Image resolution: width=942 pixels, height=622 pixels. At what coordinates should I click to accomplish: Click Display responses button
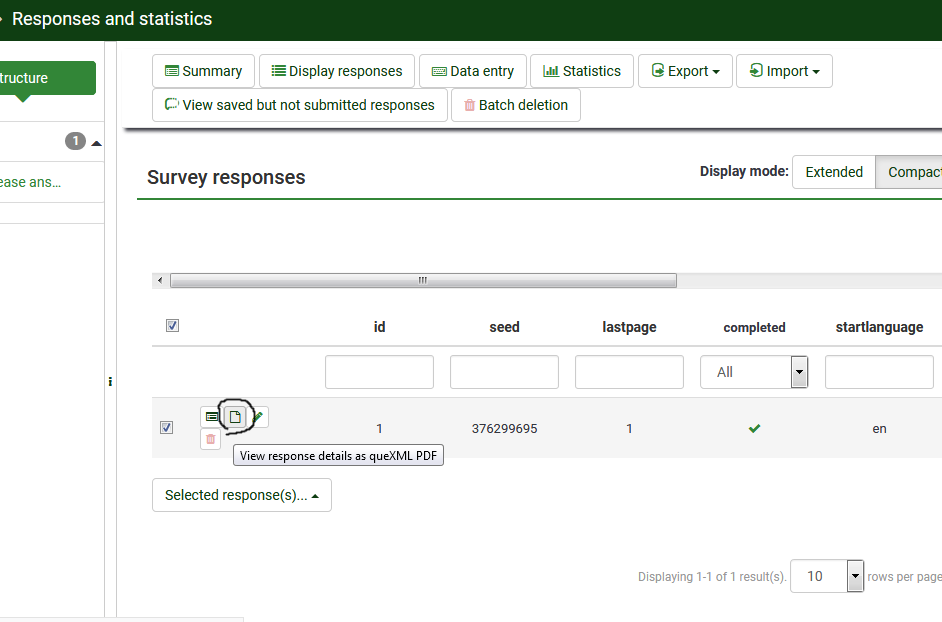(x=336, y=71)
